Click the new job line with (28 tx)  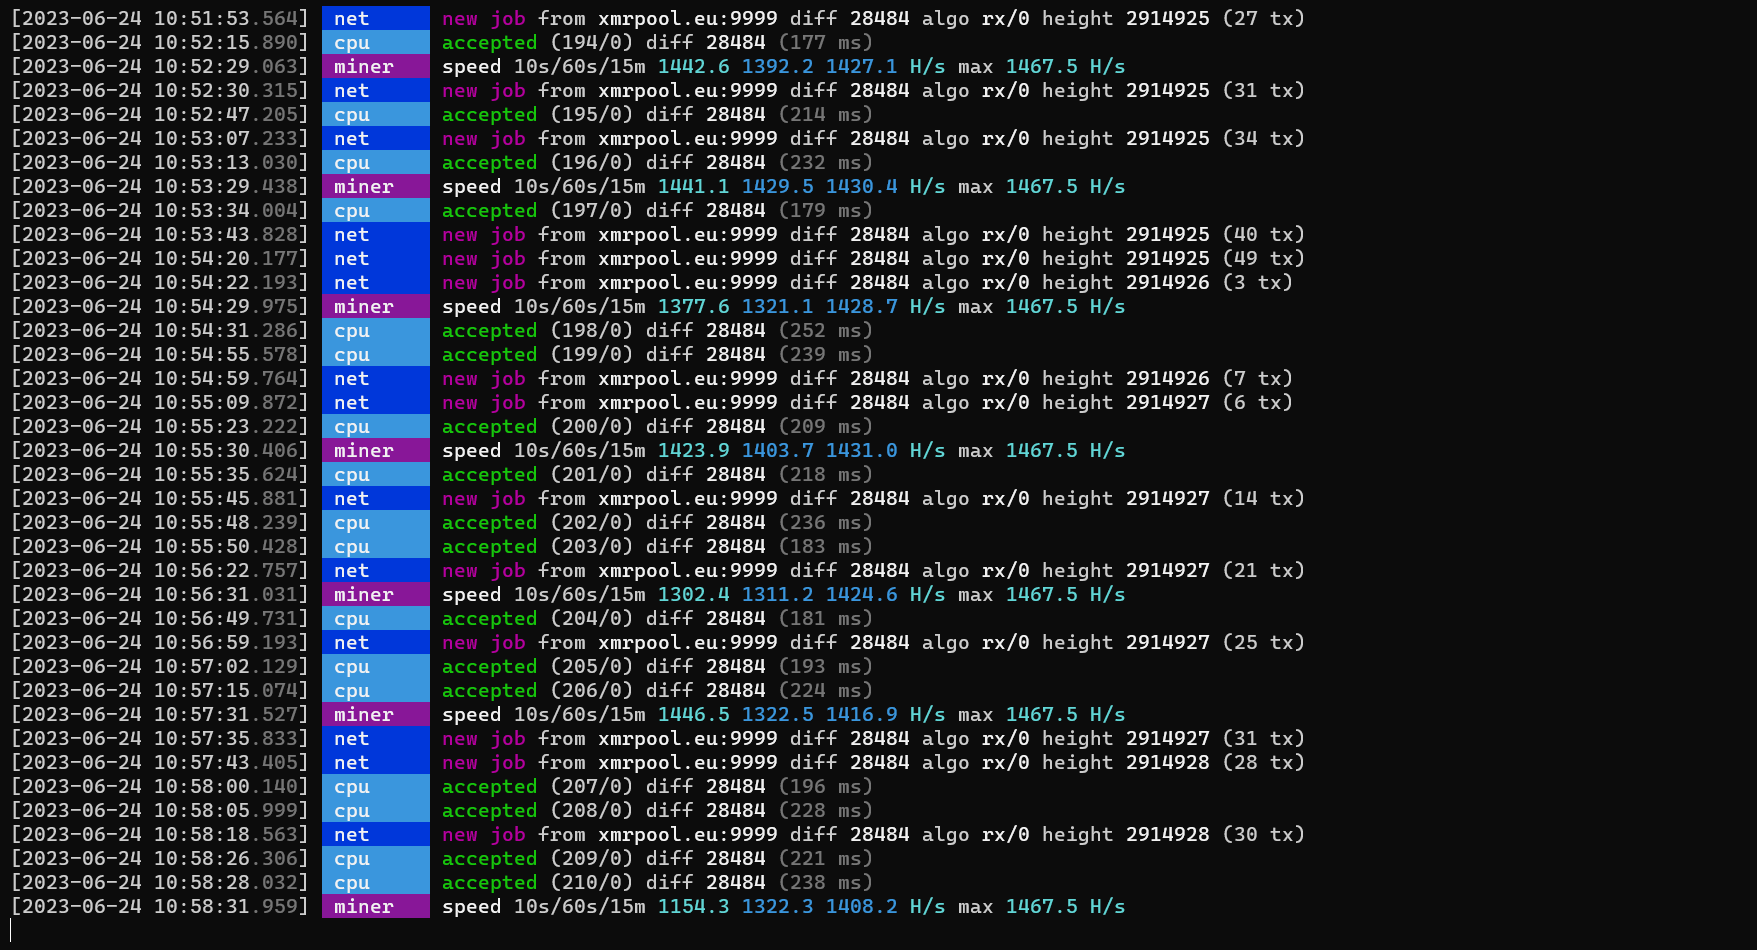[873, 762]
